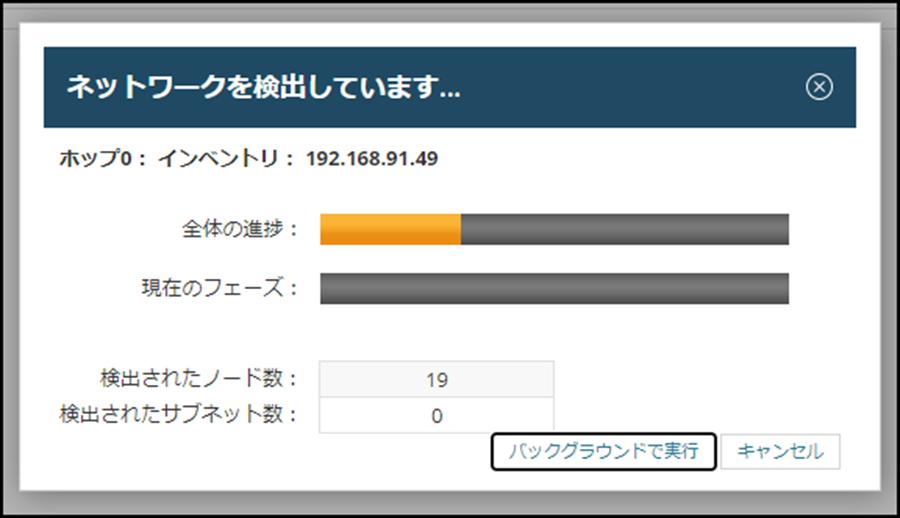The height and width of the screenshot is (518, 900).
Task: Click the gray backdrop outside the dialog
Action: tap(450, 13)
